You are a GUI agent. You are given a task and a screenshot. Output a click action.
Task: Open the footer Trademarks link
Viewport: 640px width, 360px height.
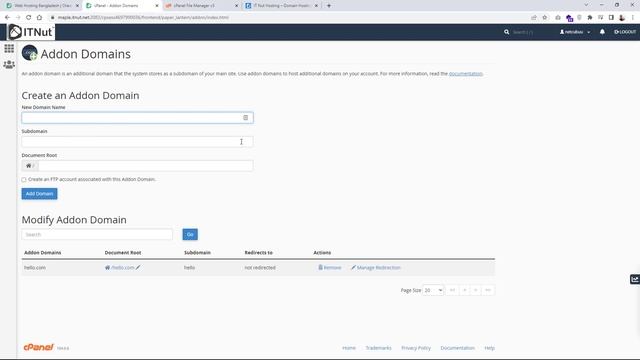378,348
